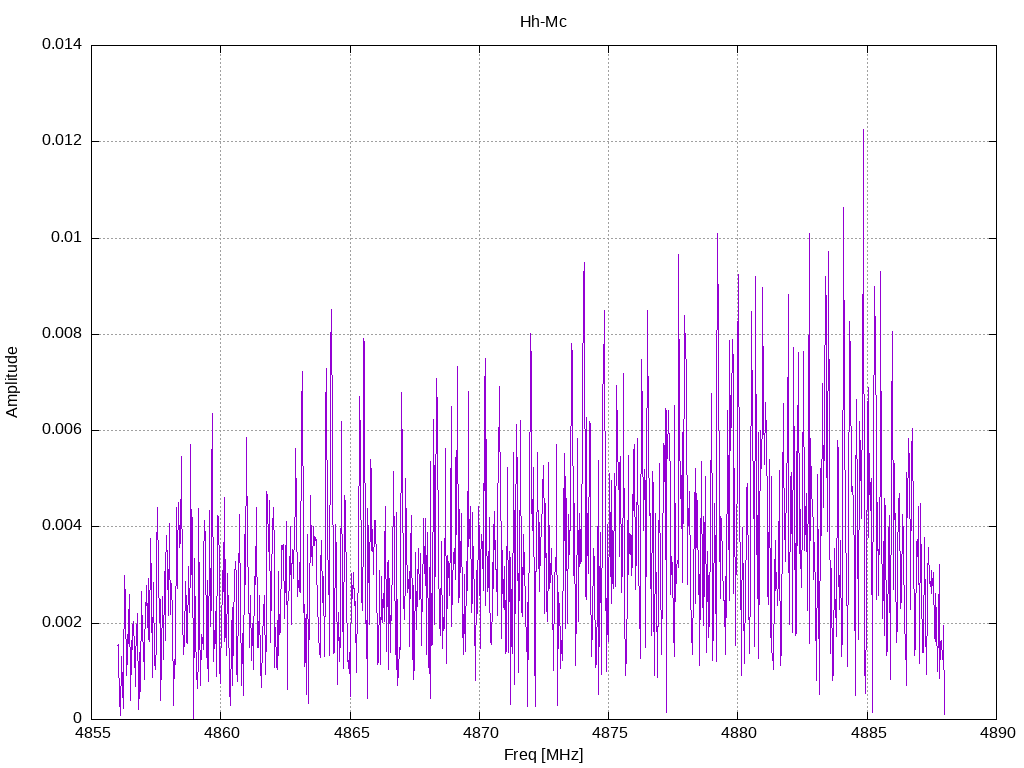Click the 4890 x-axis tick label

[x=995, y=733]
